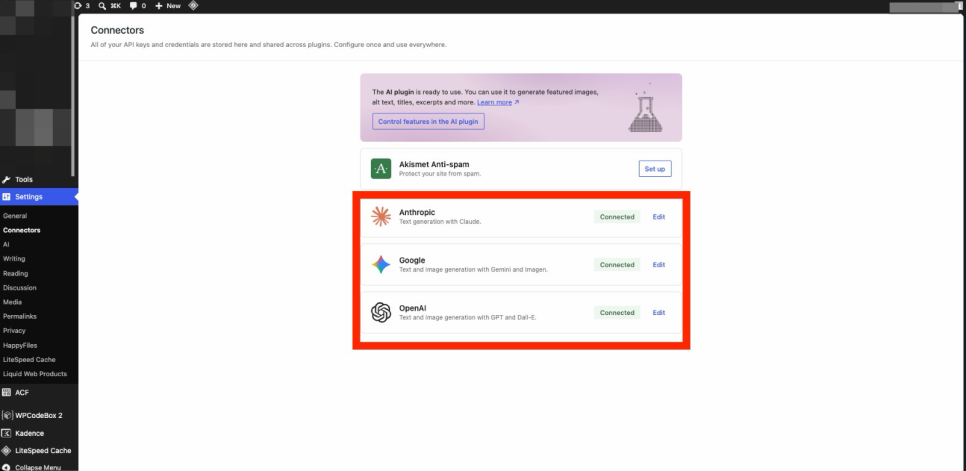This screenshot has height=471, width=966.
Task: Click the Tools wrench icon
Action: [x=6, y=180]
